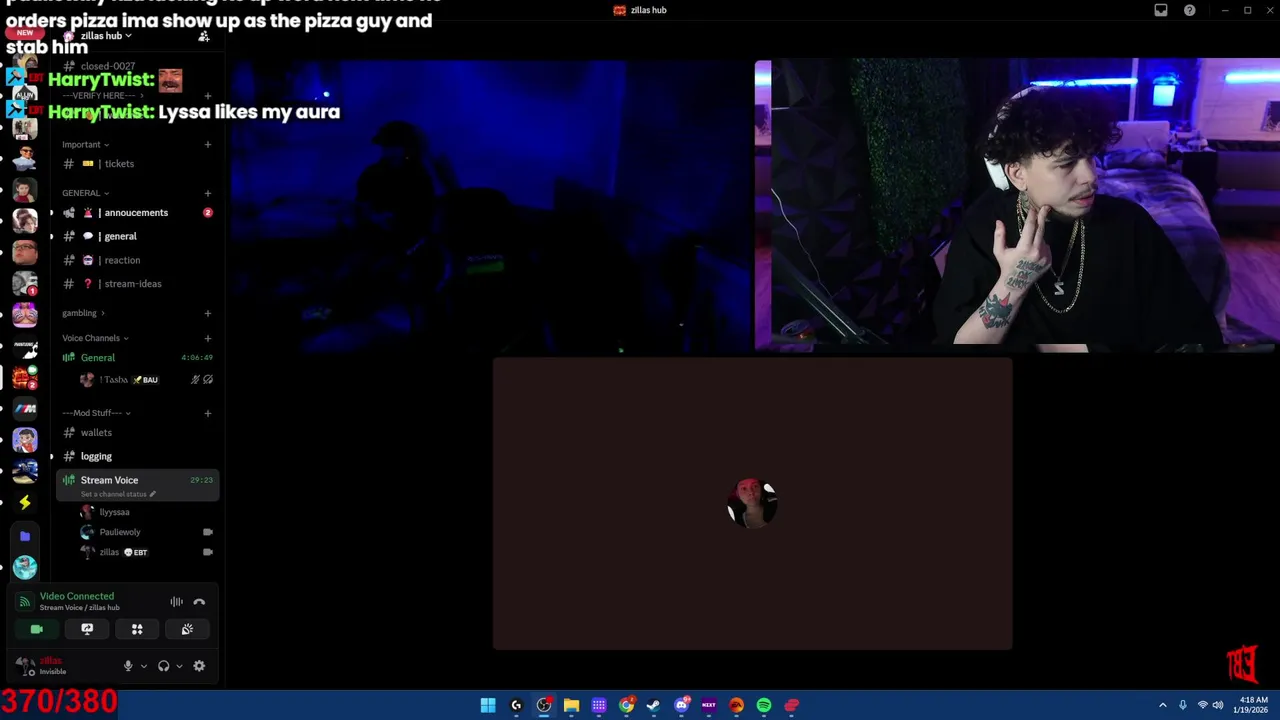
Task: Collapse the Voice Channels category
Action: pyautogui.click(x=95, y=338)
